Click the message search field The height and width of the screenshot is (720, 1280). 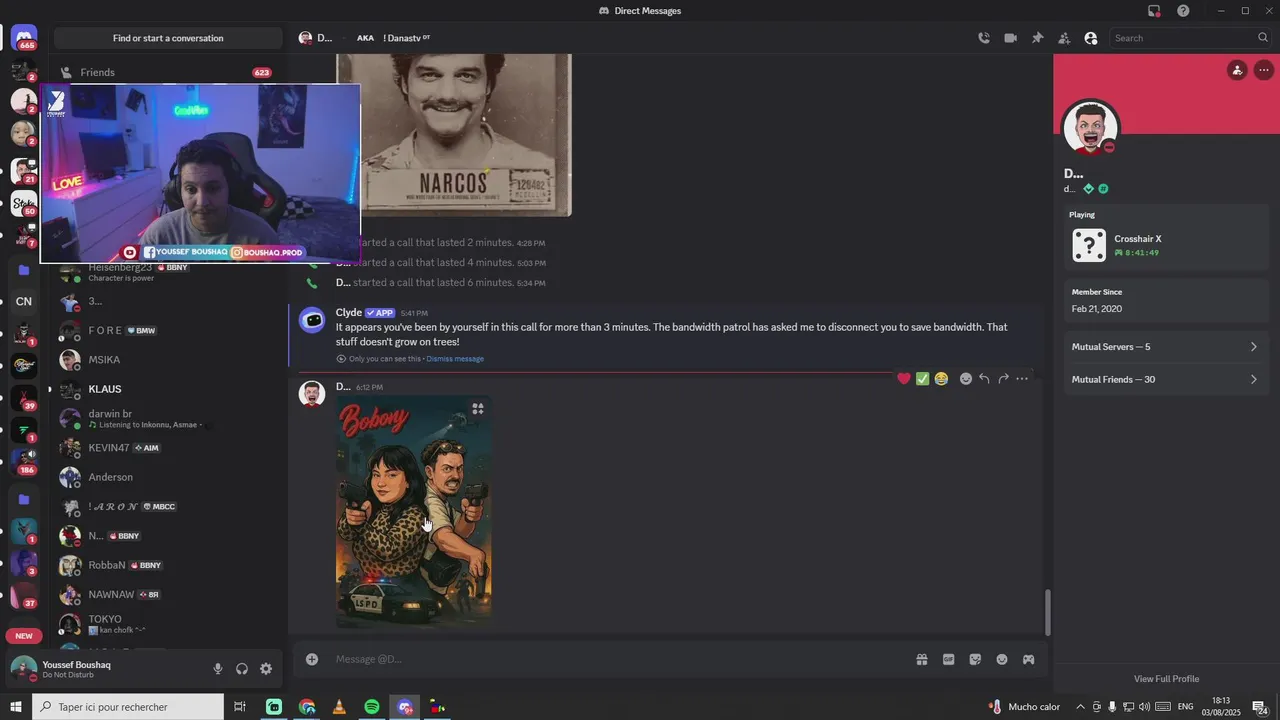pyautogui.click(x=1190, y=38)
